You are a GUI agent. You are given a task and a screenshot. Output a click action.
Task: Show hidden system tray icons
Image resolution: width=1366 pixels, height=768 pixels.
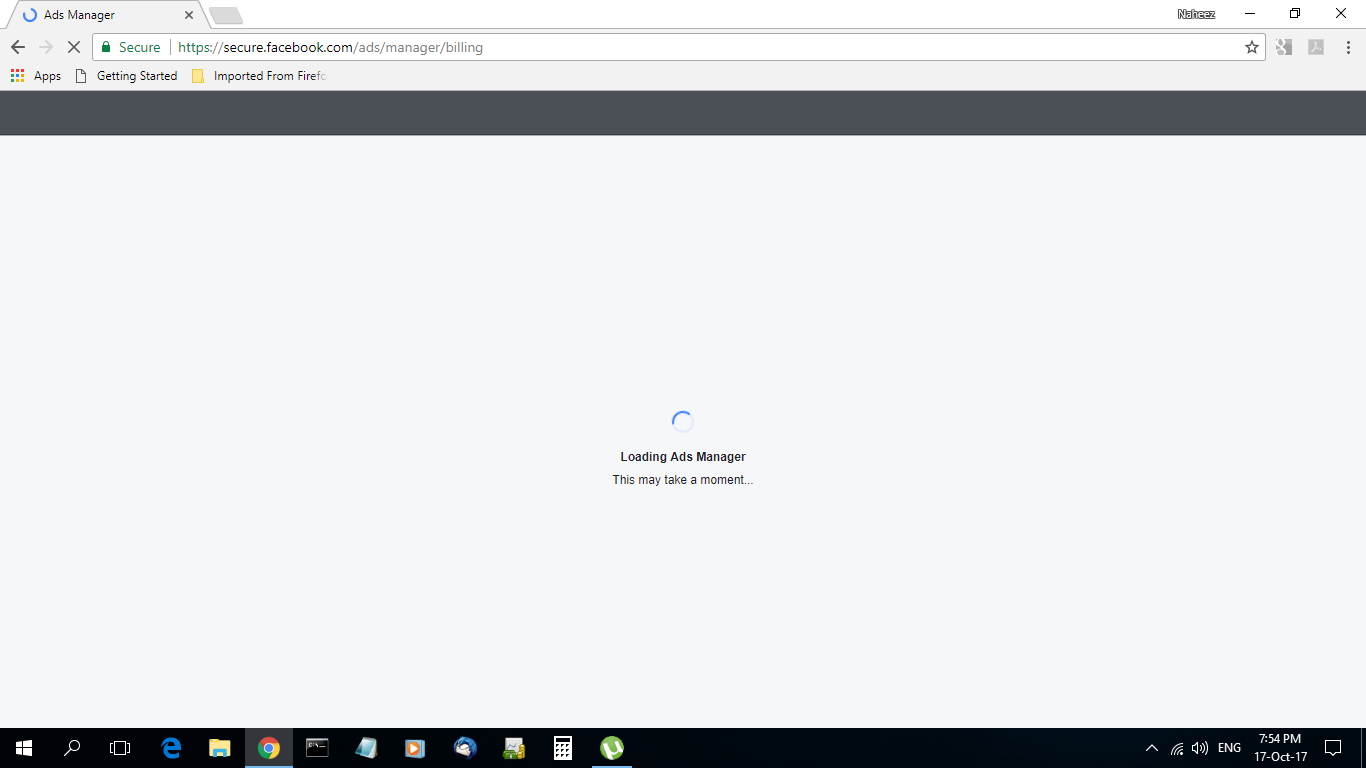[1152, 748]
